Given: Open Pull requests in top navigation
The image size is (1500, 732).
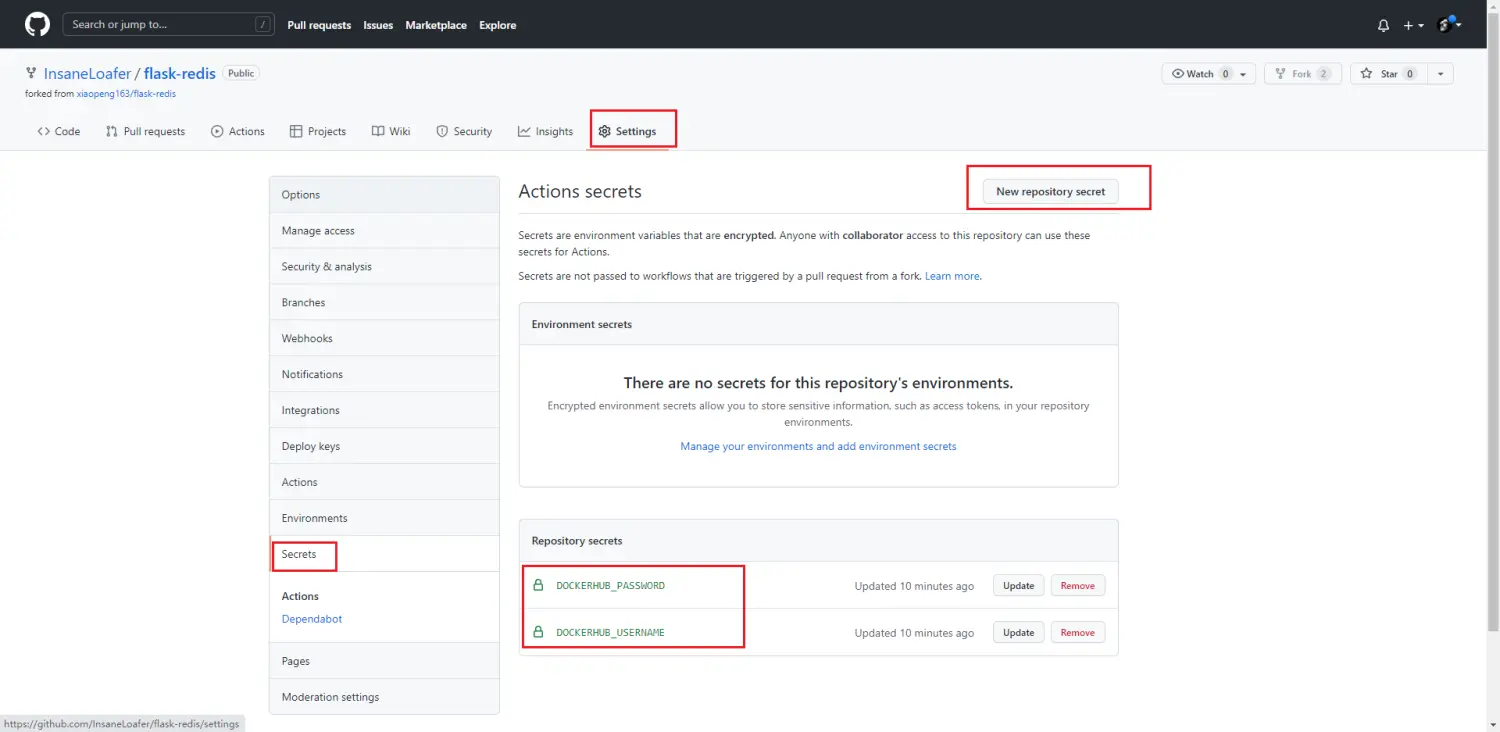Looking at the screenshot, I should click(319, 25).
